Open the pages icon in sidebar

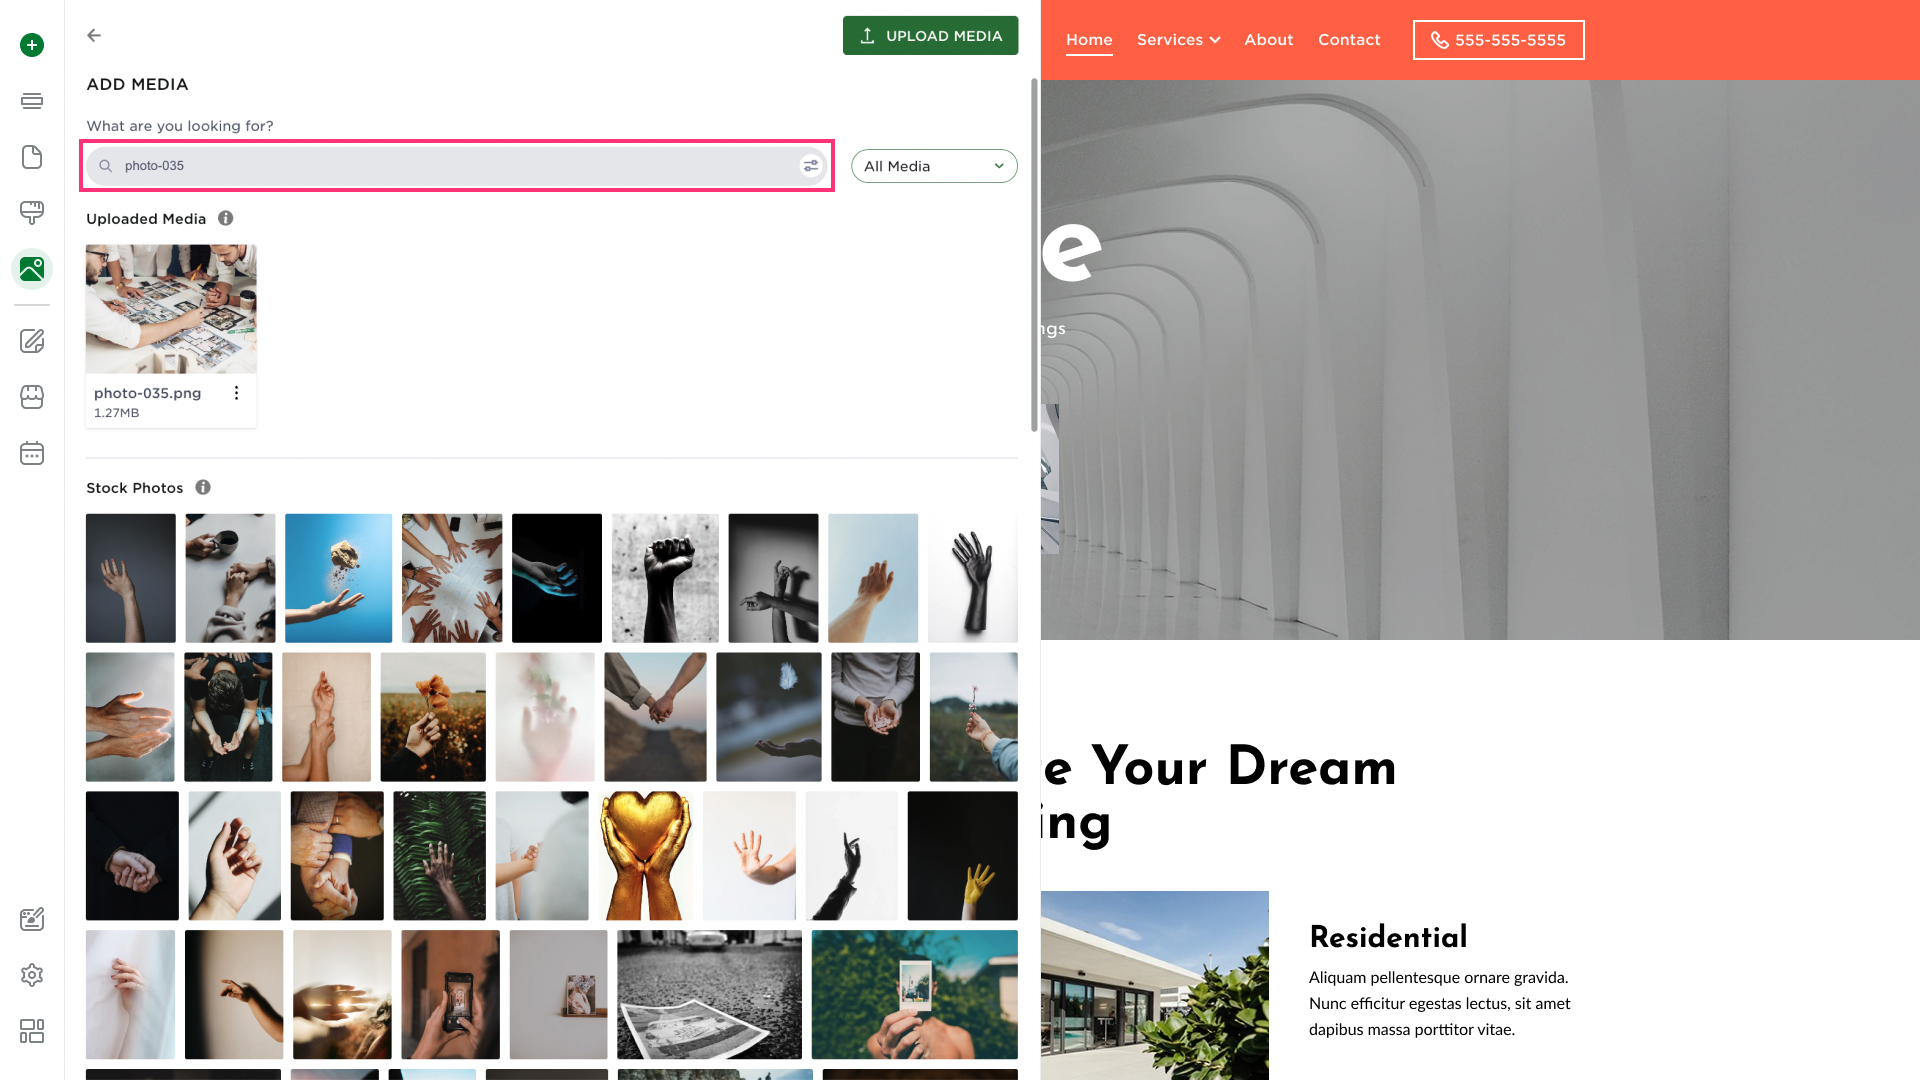click(x=32, y=157)
